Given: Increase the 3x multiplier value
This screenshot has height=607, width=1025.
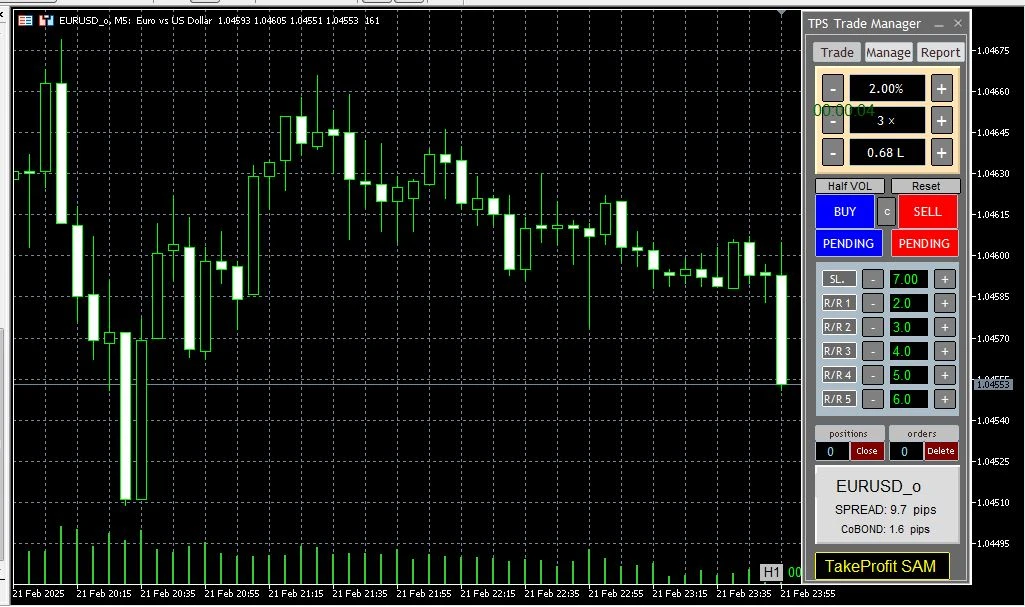Looking at the screenshot, I should pyautogui.click(x=941, y=120).
